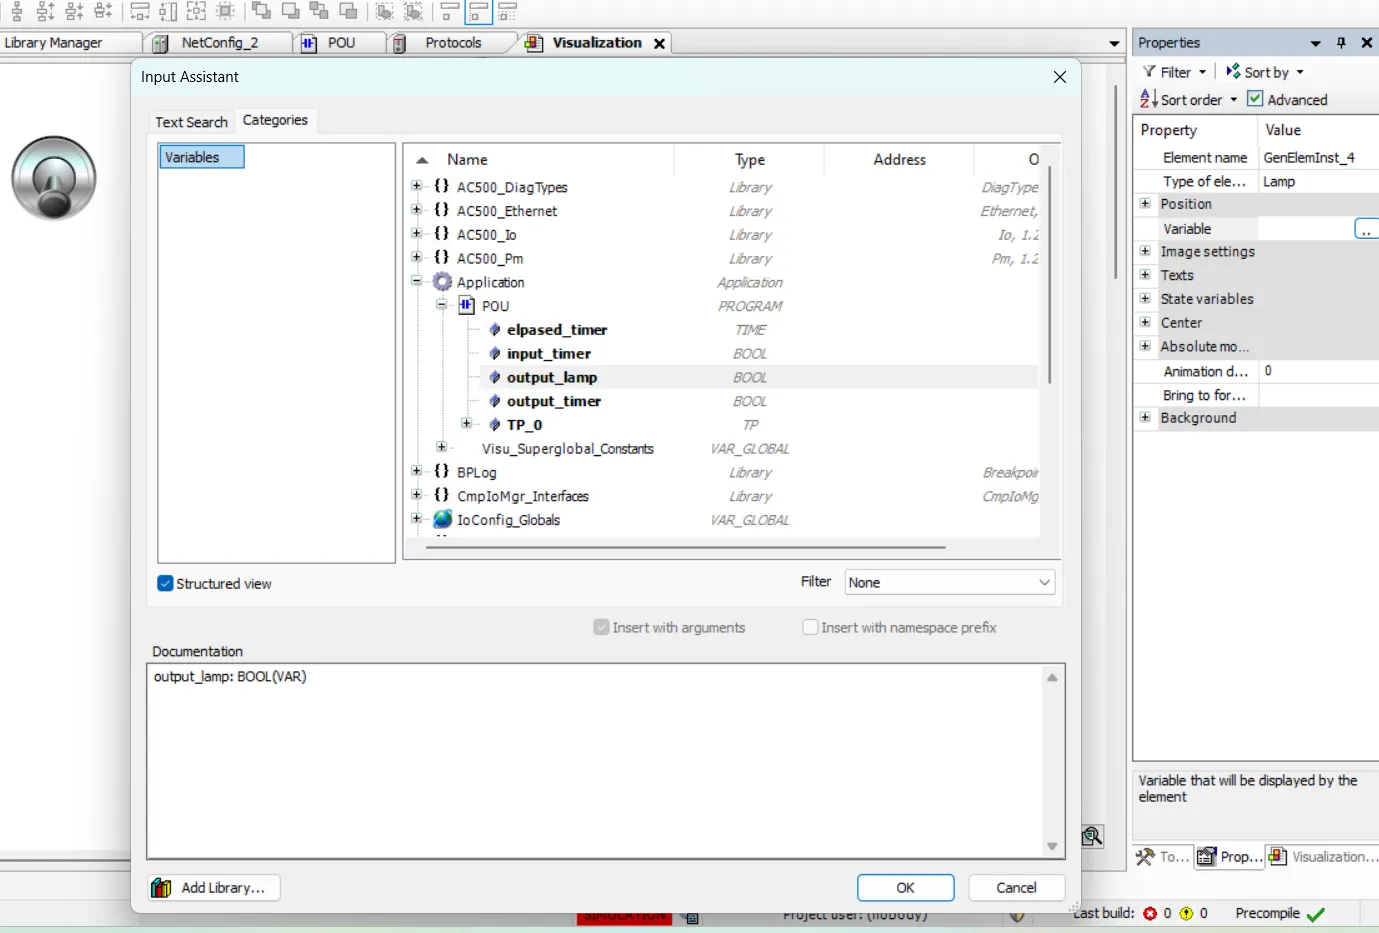Confirm selection with OK button
This screenshot has width=1379, height=933.
tap(905, 888)
